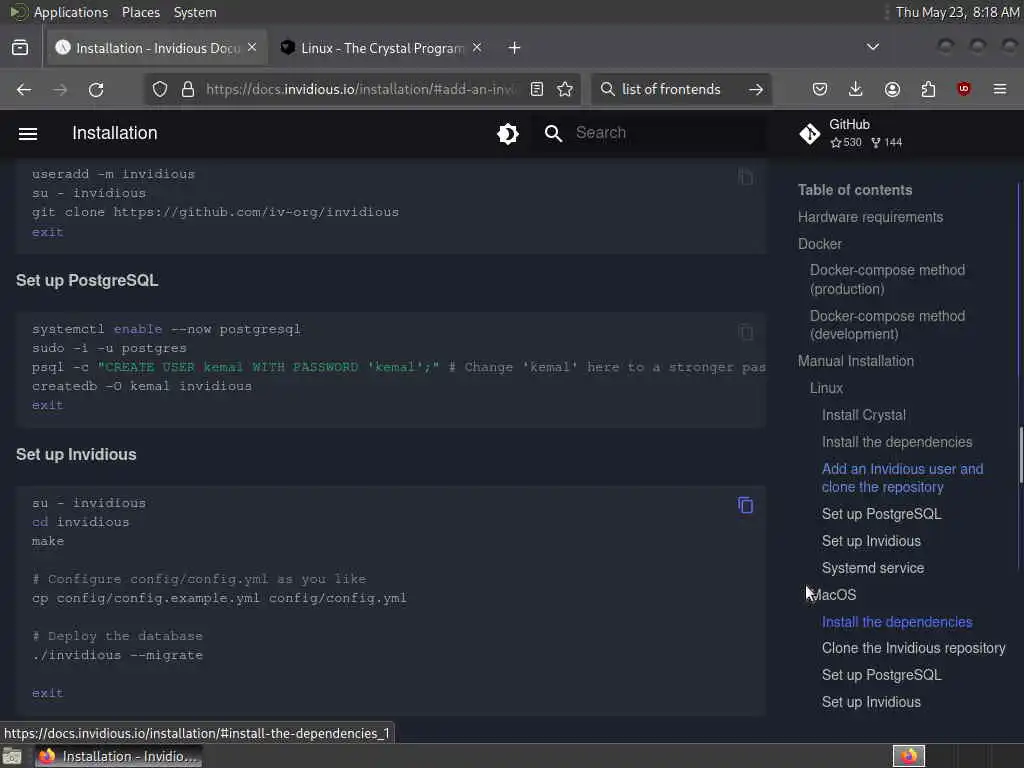The height and width of the screenshot is (768, 1024).
Task: Toggle the light/dark color scheme
Action: (507, 133)
